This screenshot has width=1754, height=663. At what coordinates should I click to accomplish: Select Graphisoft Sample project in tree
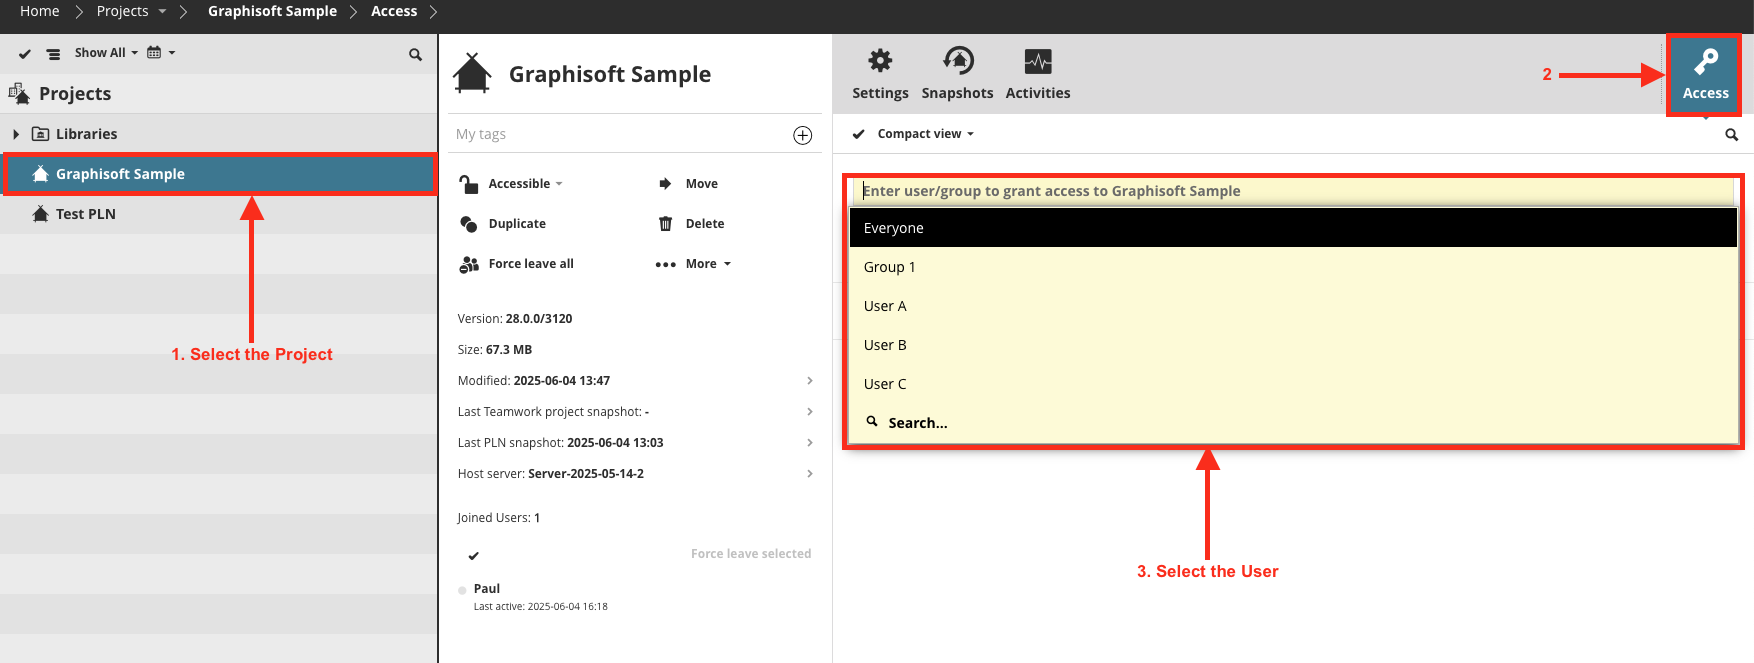click(220, 174)
